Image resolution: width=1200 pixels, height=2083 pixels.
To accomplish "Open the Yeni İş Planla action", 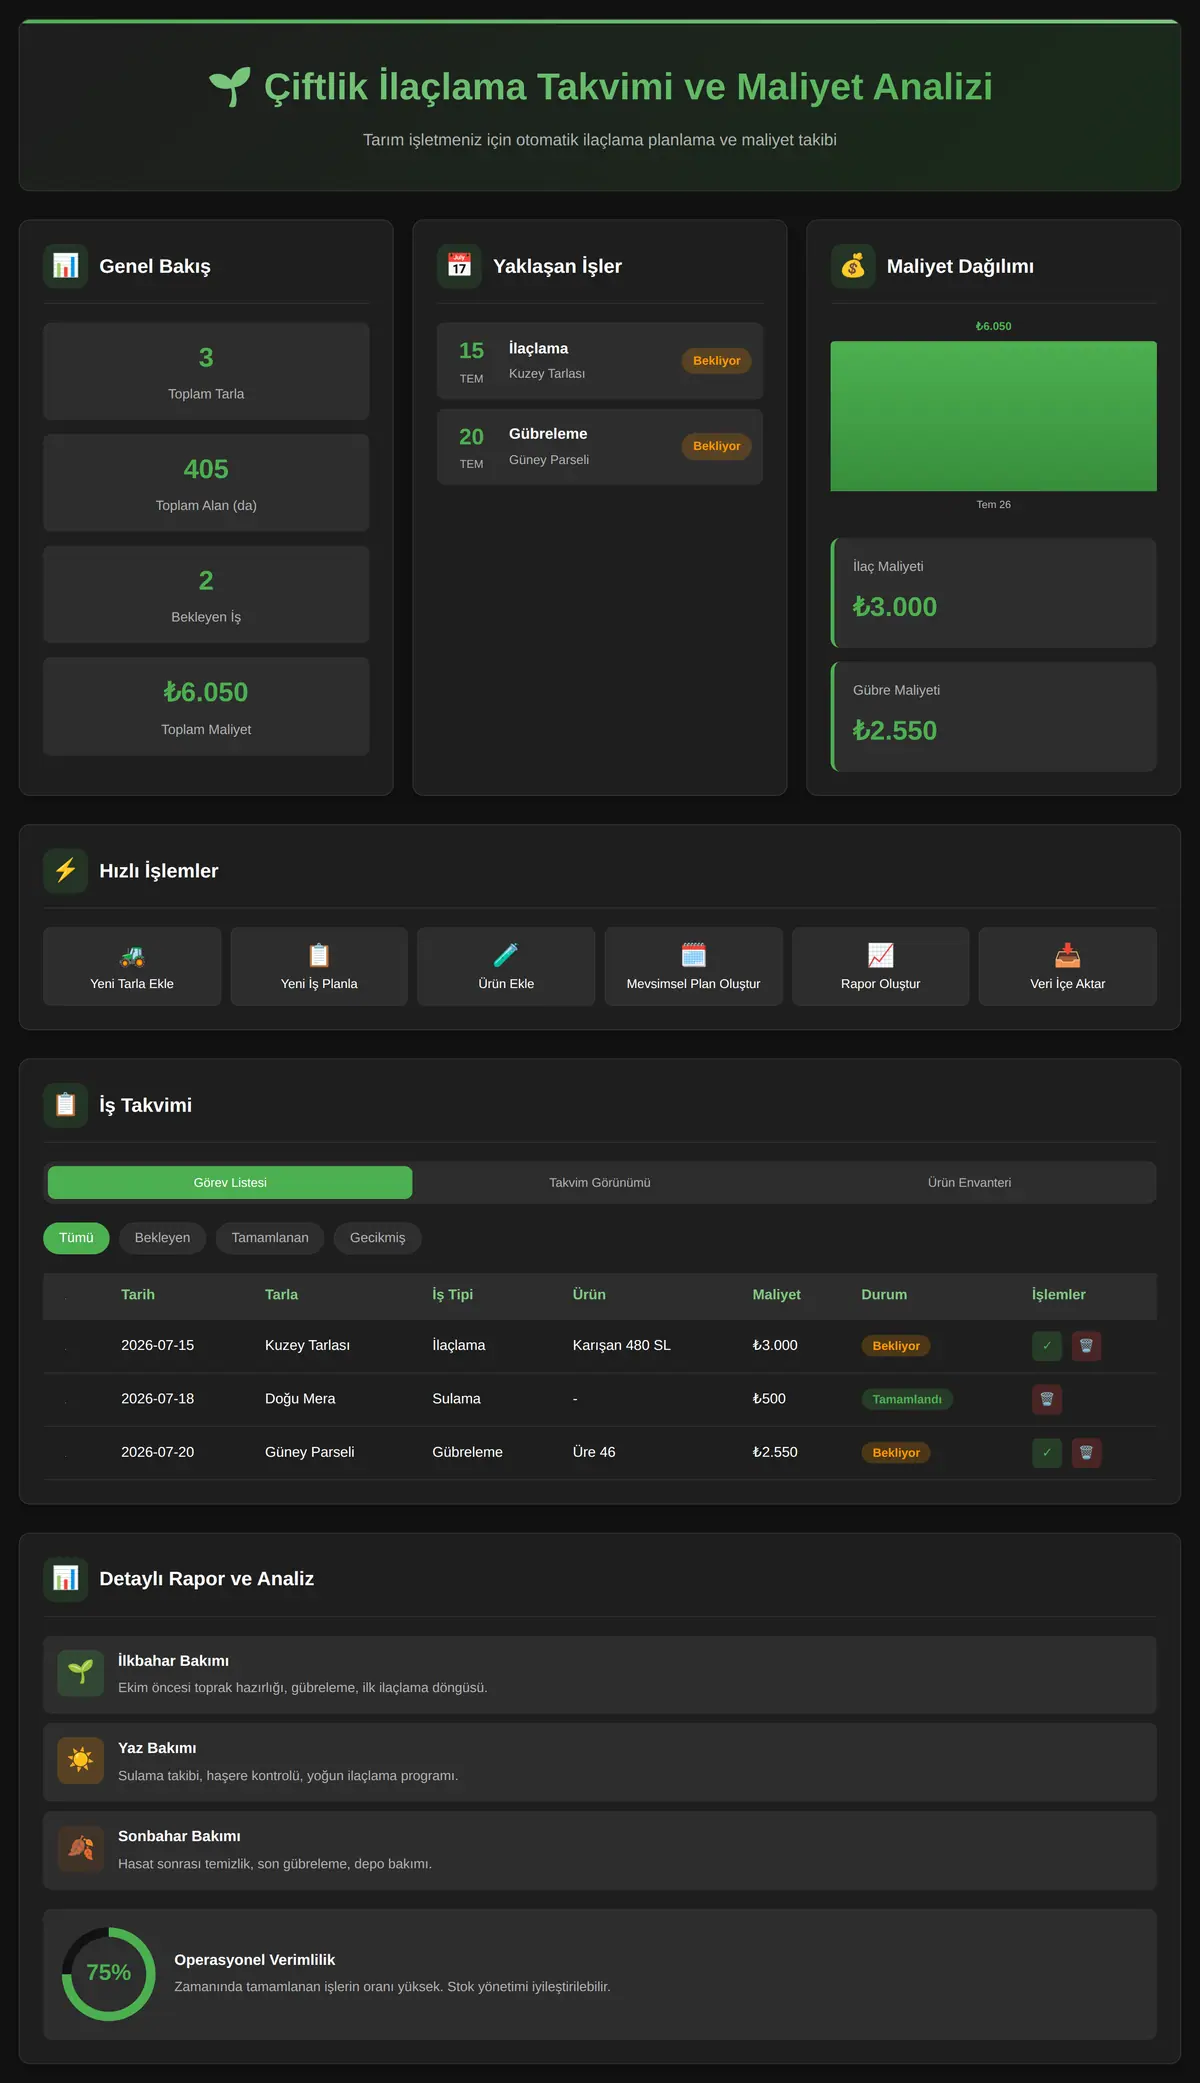I will 319,966.
